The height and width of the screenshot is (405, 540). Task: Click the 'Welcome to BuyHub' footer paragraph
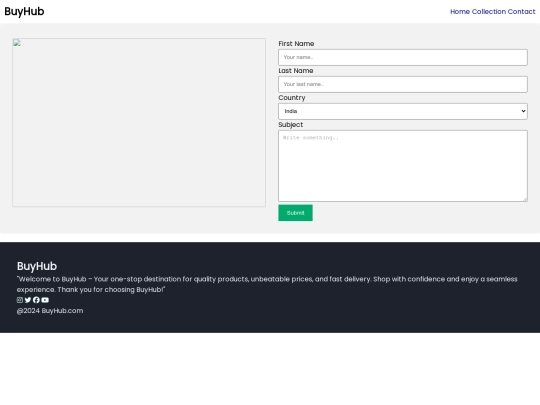[267, 284]
